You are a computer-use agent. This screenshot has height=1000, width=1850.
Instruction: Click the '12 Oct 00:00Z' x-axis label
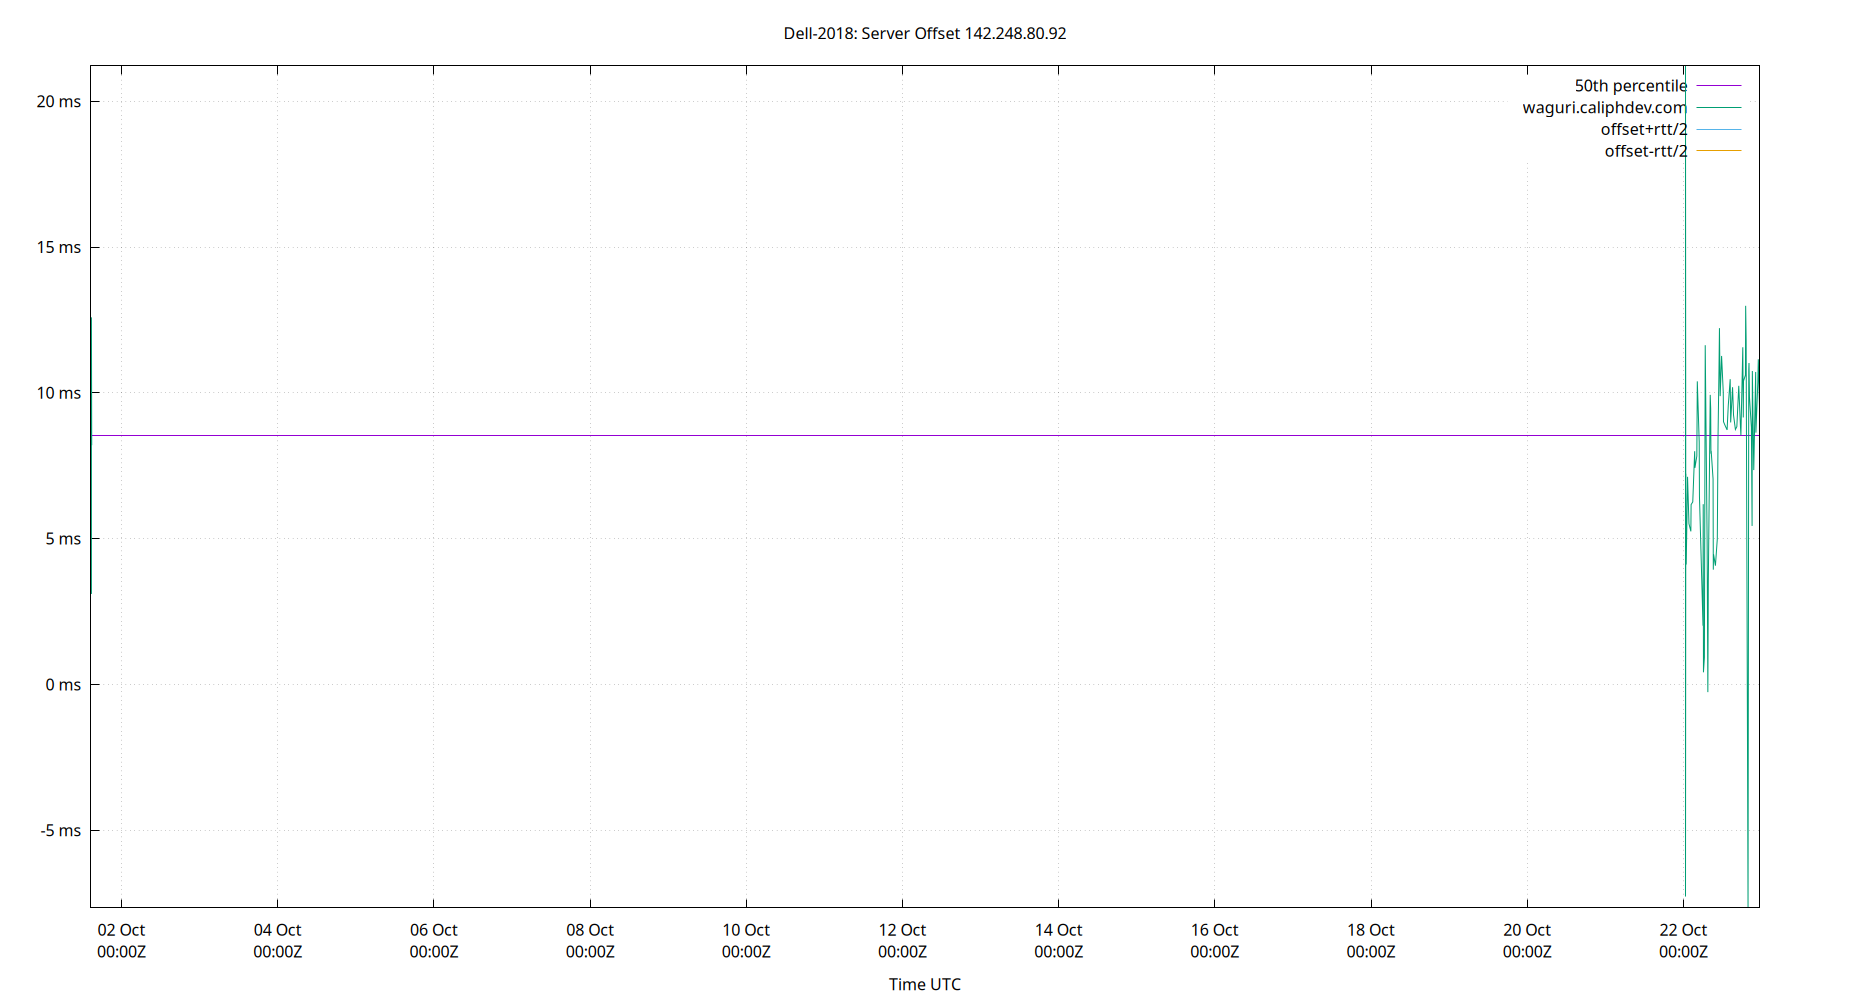click(x=902, y=941)
